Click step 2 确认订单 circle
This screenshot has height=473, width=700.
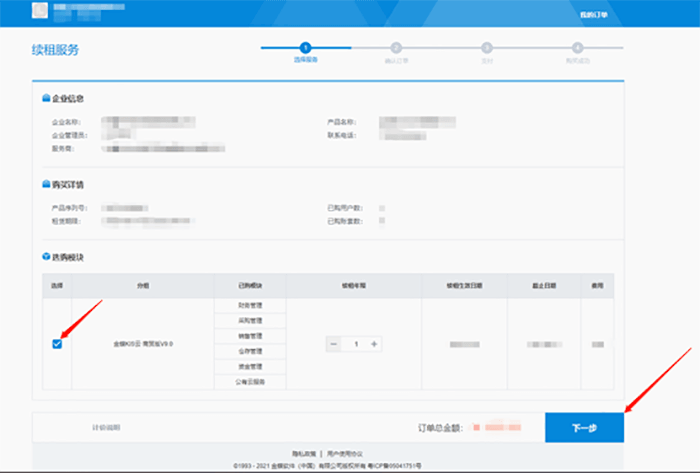(x=396, y=47)
